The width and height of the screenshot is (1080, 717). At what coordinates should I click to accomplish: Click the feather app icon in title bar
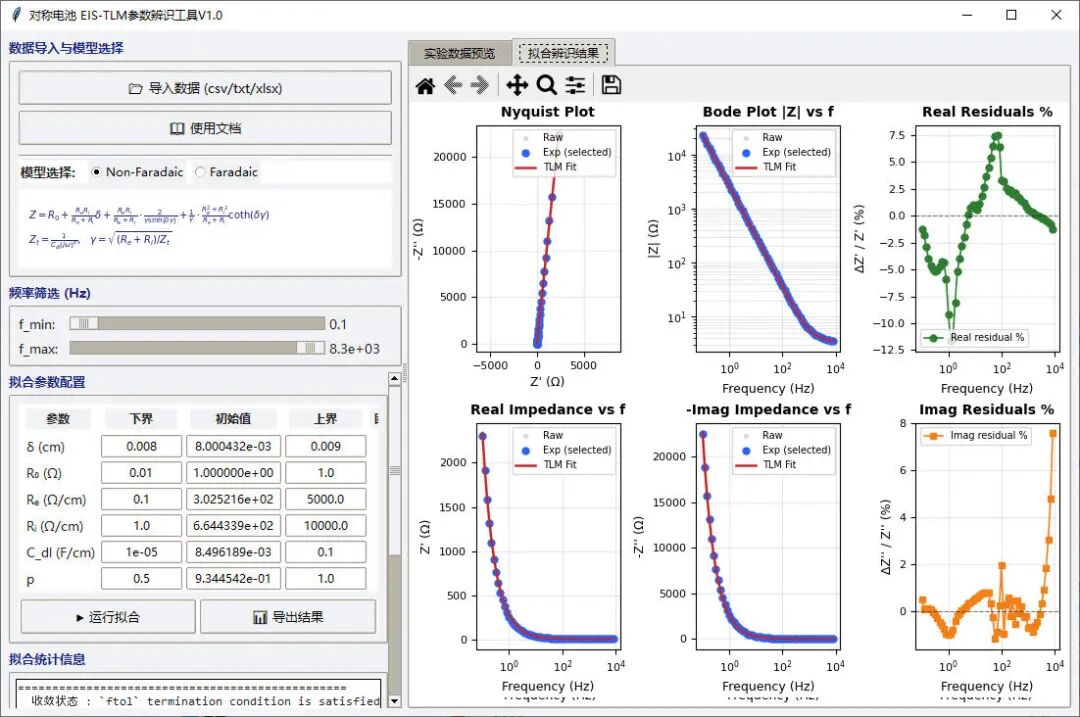16,14
